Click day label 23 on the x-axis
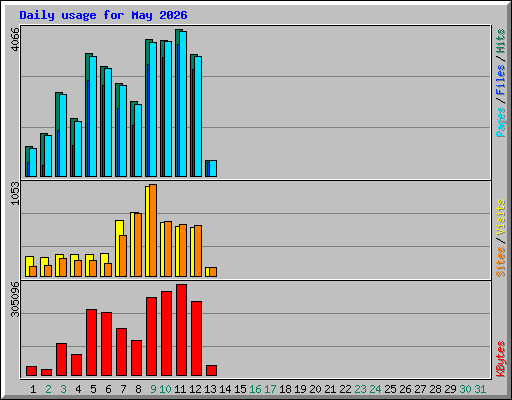Viewport: 512px width, 400px height. click(360, 389)
